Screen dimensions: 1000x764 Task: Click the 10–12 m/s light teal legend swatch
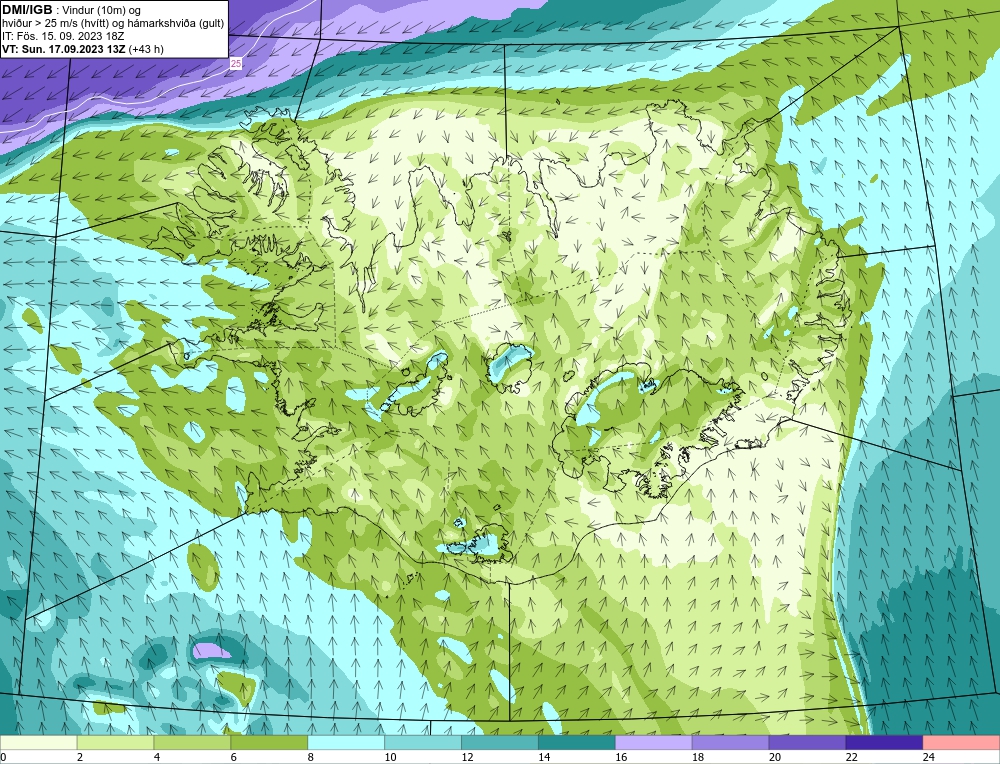click(423, 742)
